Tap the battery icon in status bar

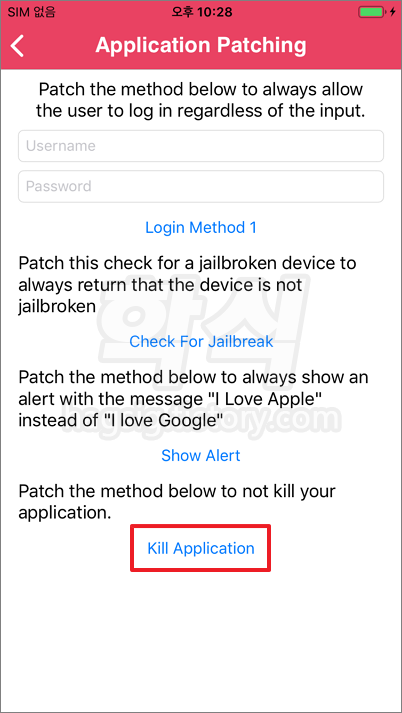(372, 12)
